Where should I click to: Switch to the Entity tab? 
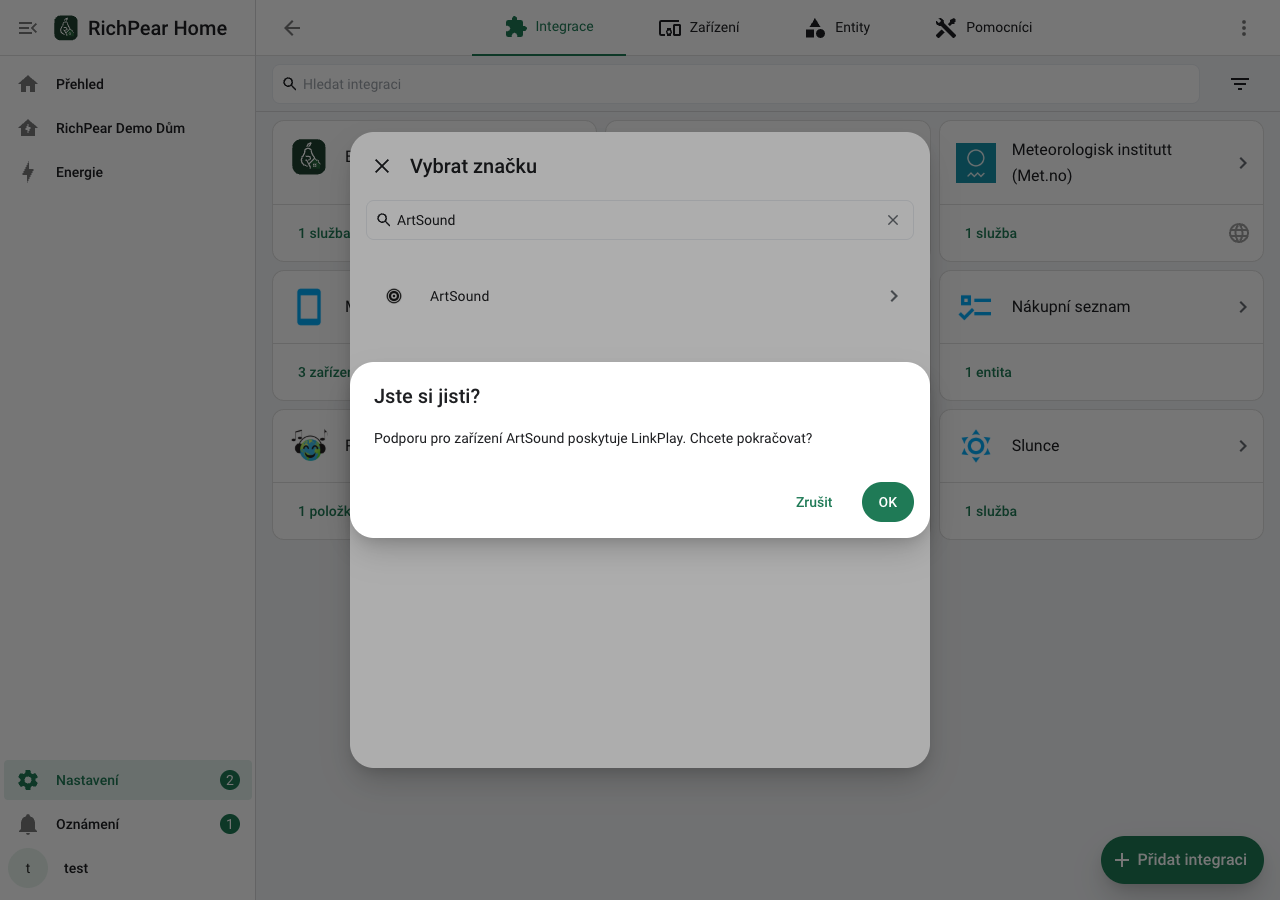pos(837,28)
